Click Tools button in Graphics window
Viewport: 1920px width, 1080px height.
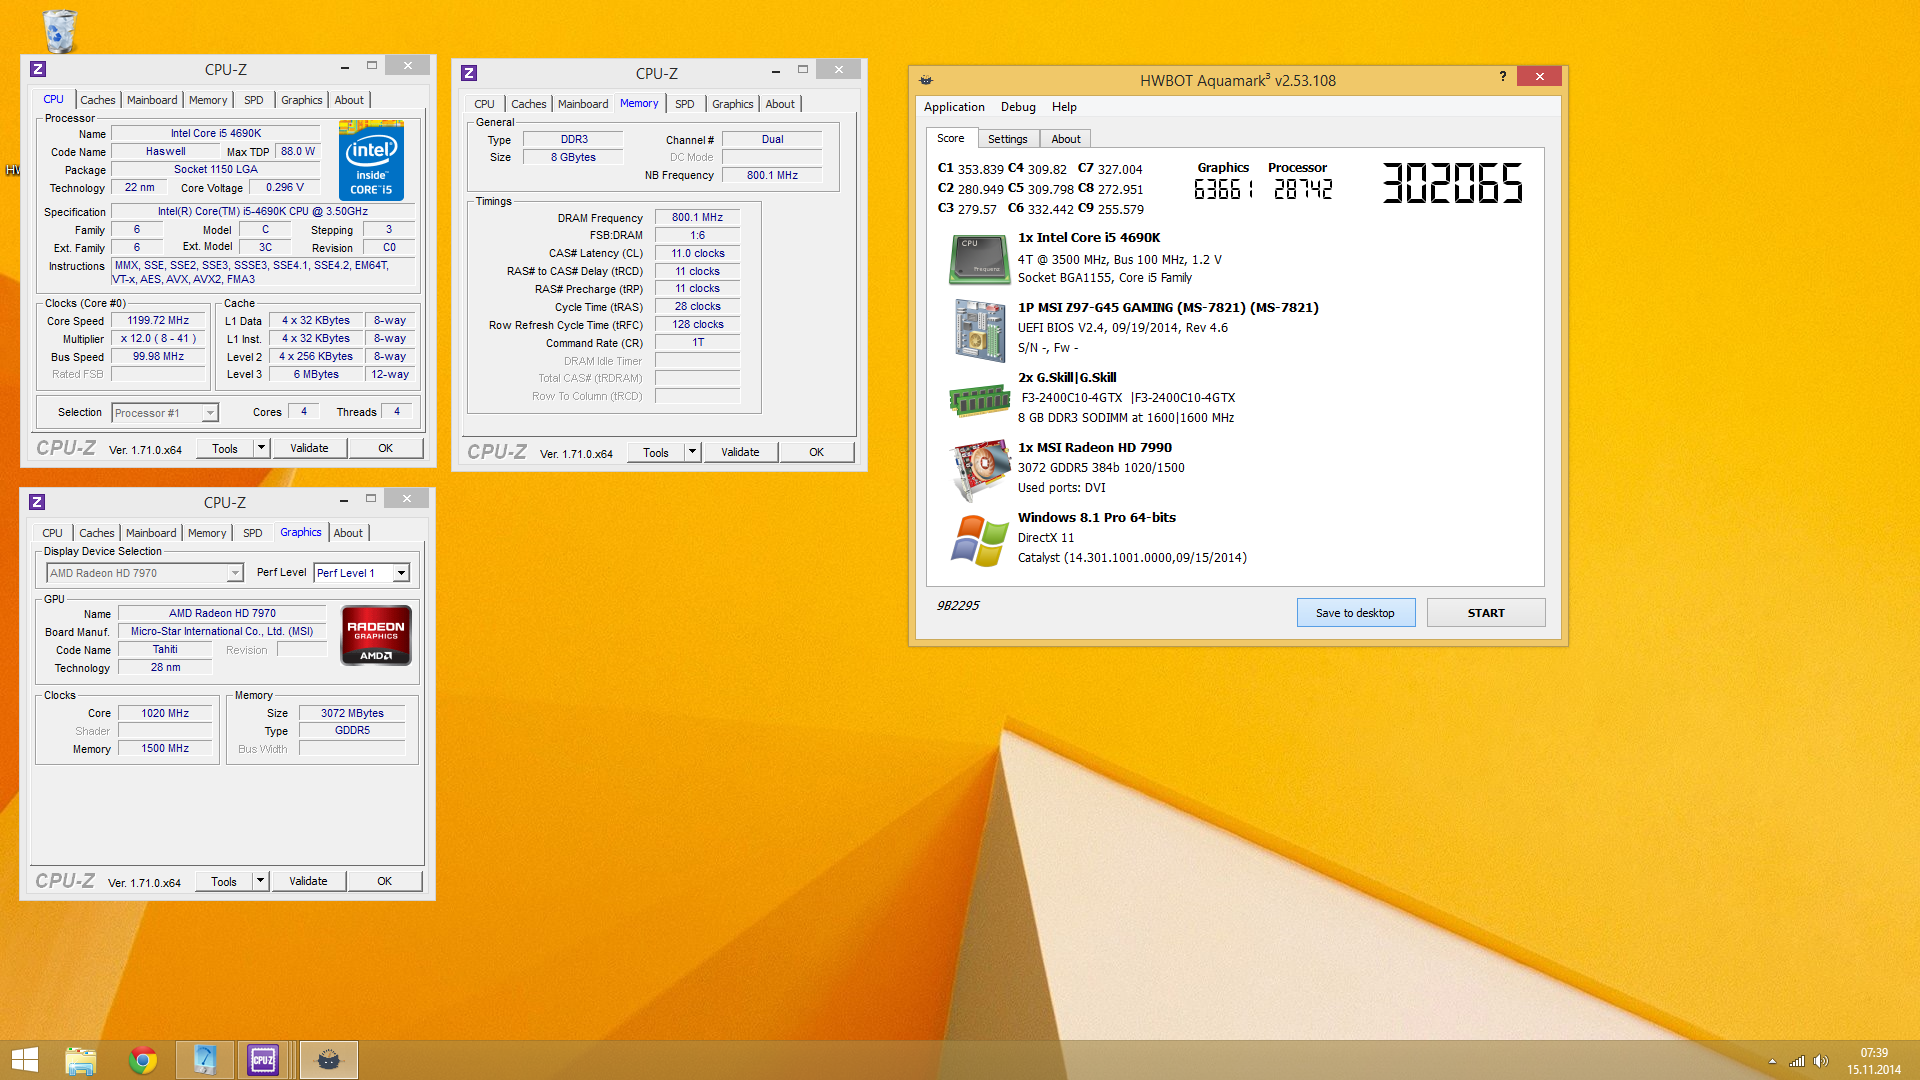coord(223,881)
